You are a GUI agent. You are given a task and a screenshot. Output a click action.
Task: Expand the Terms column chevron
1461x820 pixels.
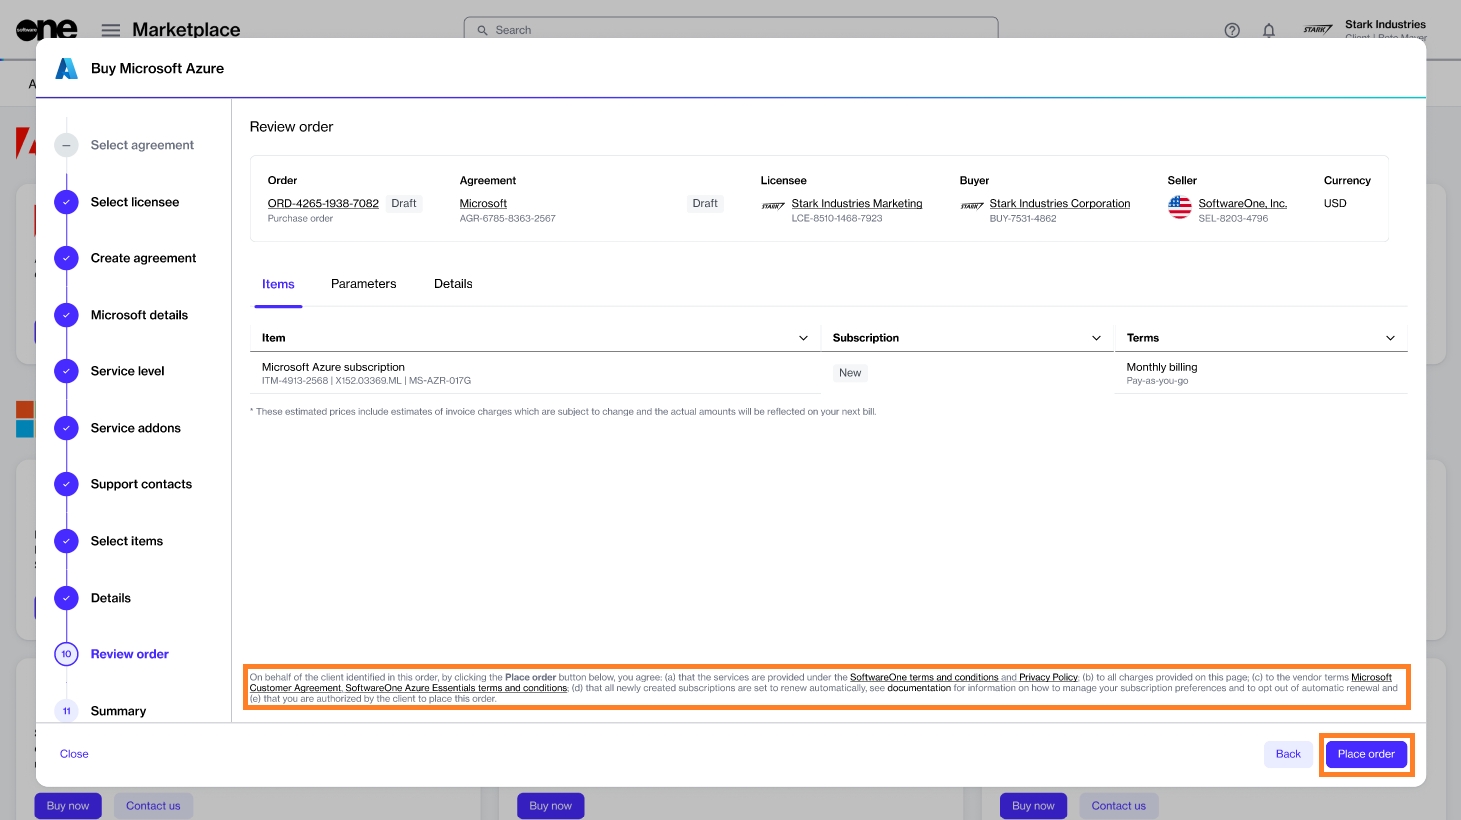(1390, 338)
